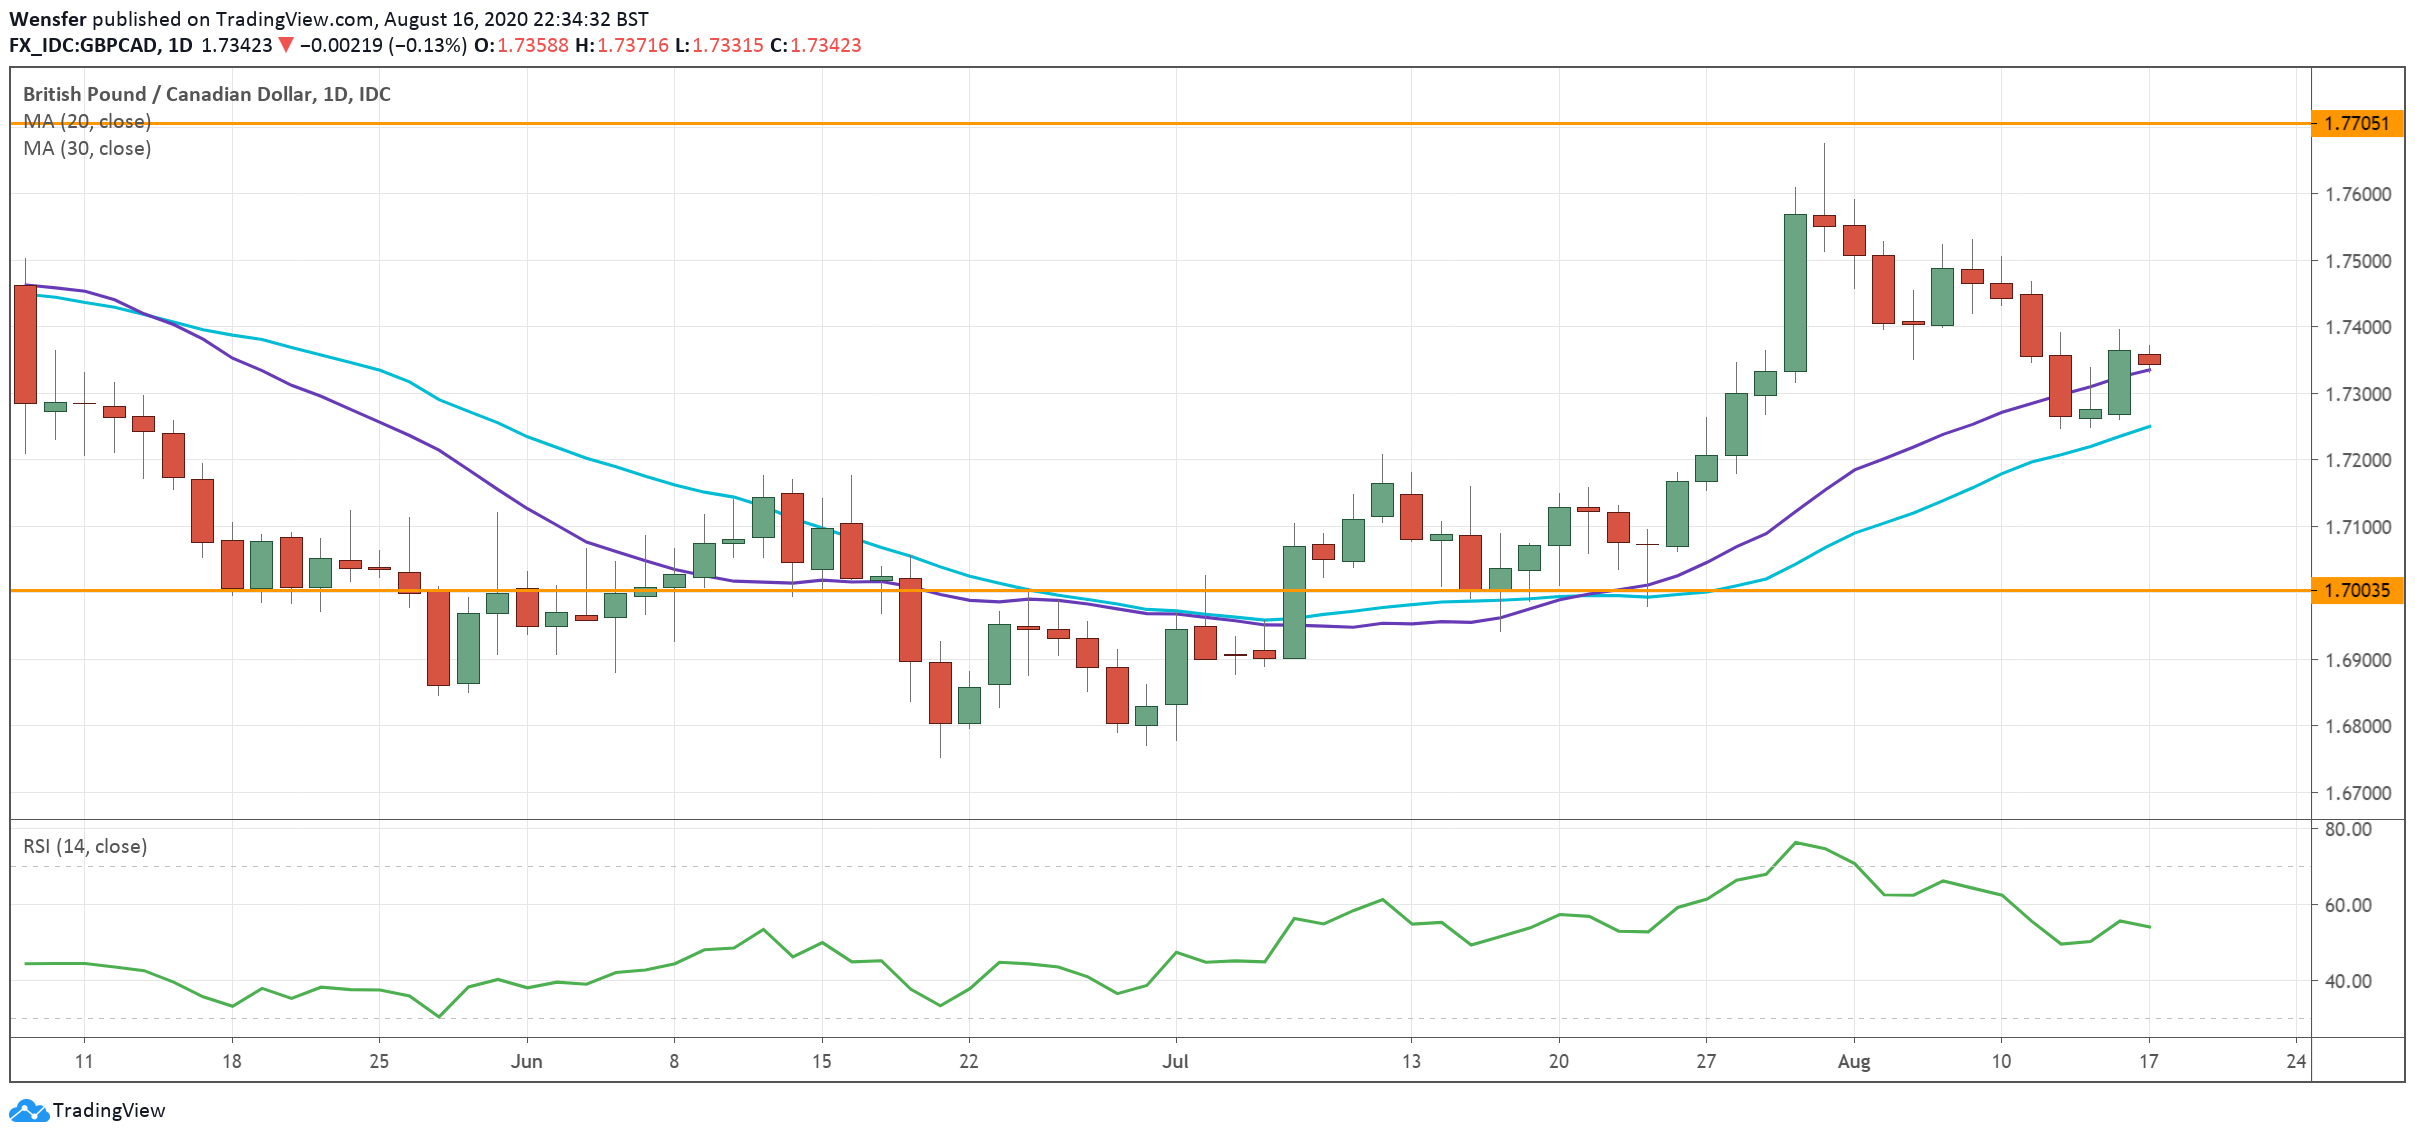Click the 40.00 RSI scale label
The height and width of the screenshot is (1139, 2415).
pos(2347,981)
